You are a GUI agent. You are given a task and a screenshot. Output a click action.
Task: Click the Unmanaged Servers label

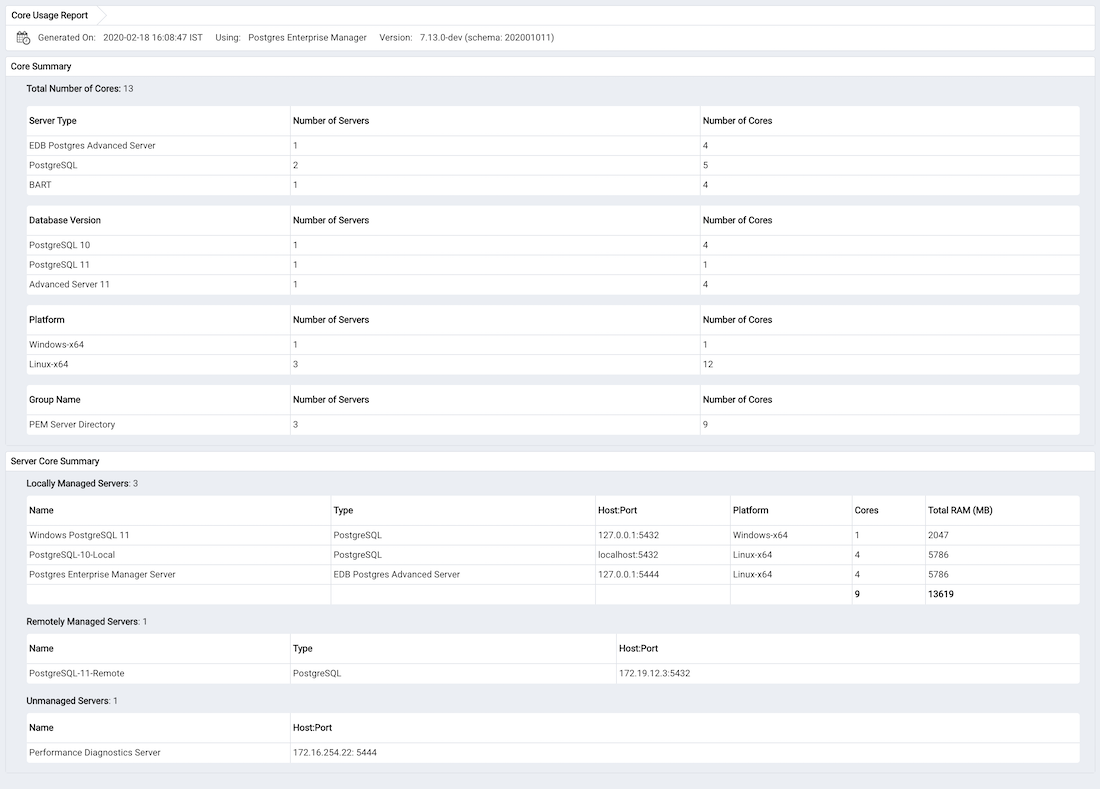tap(68, 701)
